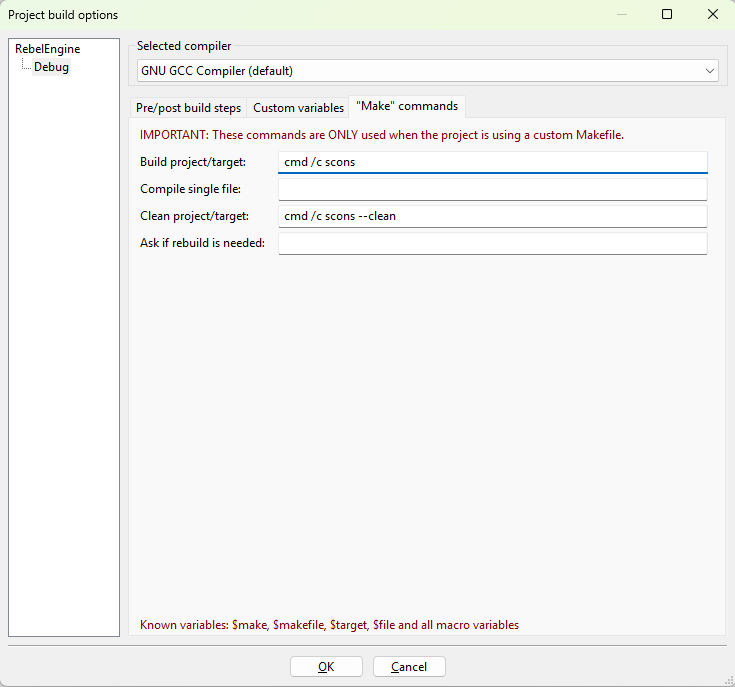Click the Compile single file label
Screen dimensions: 735x687
190,189
